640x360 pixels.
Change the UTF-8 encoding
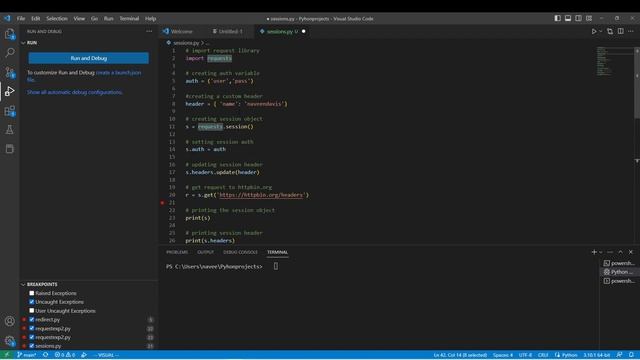(525, 355)
